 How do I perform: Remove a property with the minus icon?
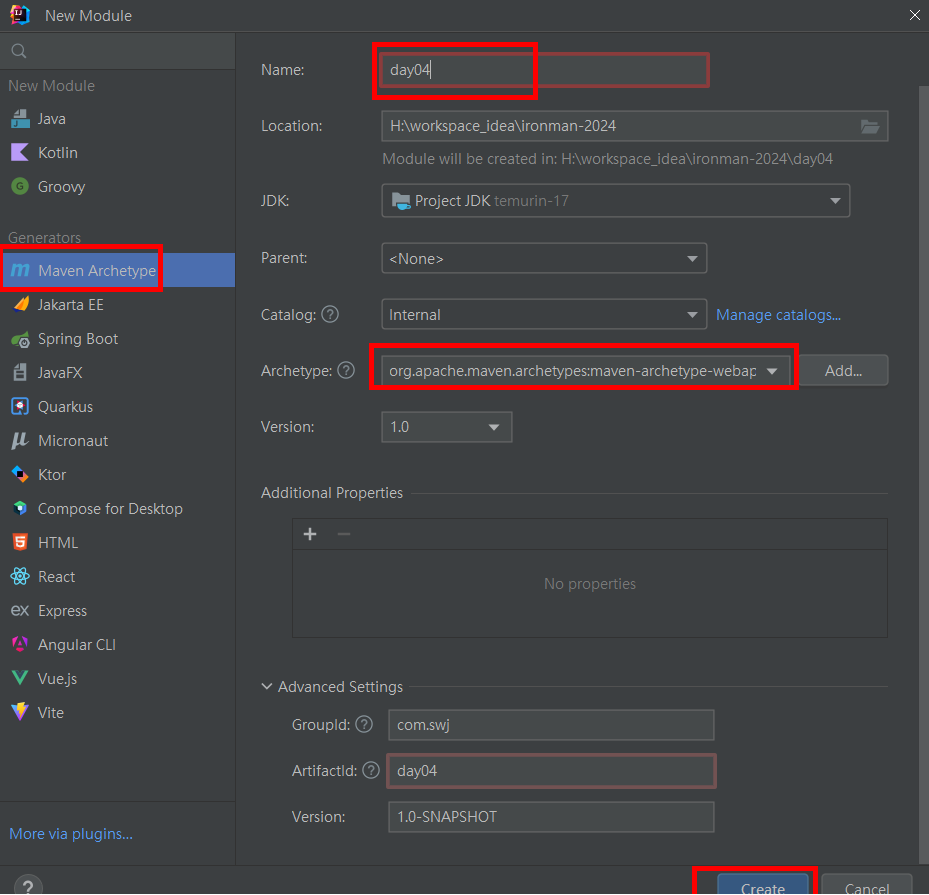coord(344,534)
